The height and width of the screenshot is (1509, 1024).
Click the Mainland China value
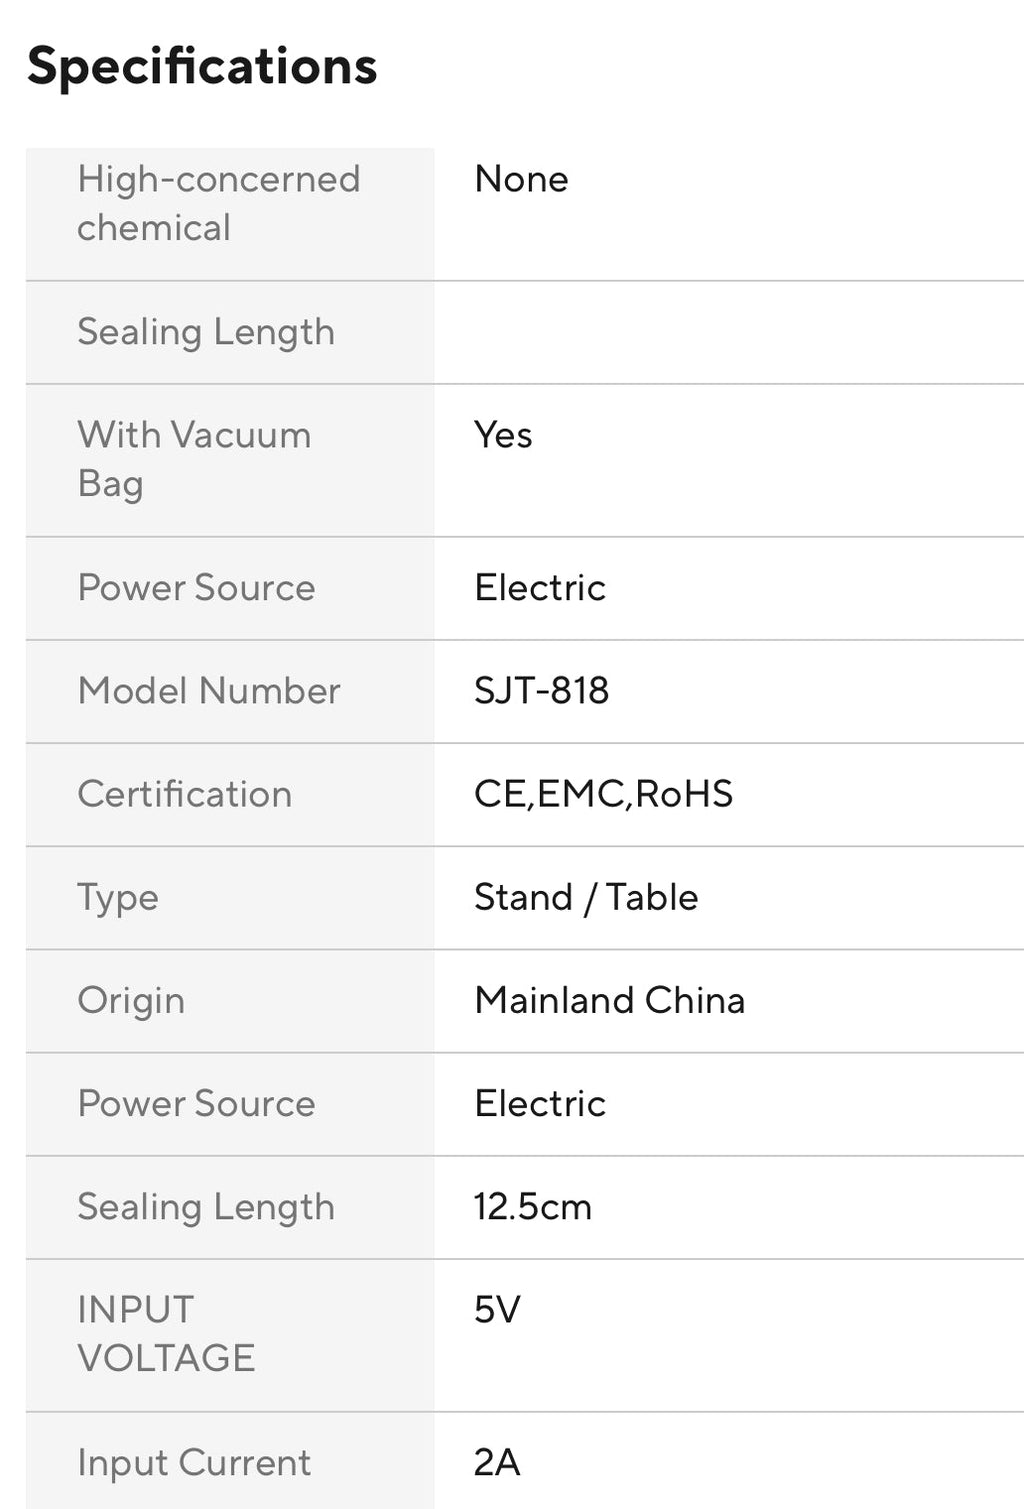tap(609, 1001)
